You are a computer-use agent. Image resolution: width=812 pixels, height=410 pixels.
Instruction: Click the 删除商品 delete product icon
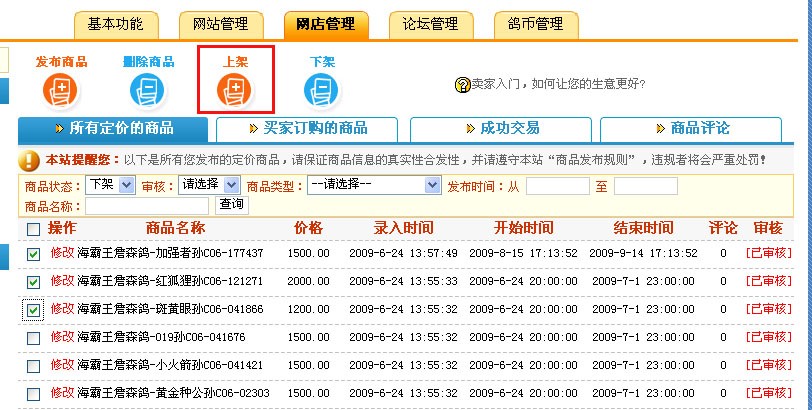148,92
